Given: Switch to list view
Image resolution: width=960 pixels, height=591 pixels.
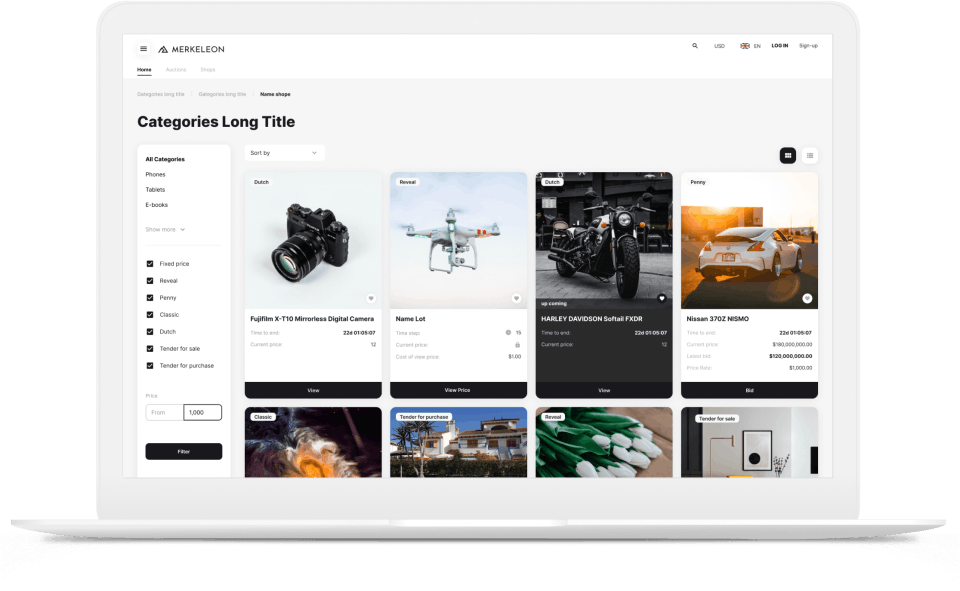Looking at the screenshot, I should pyautogui.click(x=810, y=156).
